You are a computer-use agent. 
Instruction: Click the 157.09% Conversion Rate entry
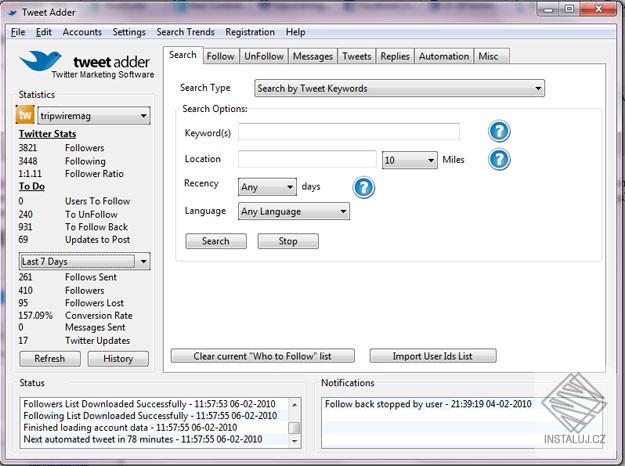[75, 315]
